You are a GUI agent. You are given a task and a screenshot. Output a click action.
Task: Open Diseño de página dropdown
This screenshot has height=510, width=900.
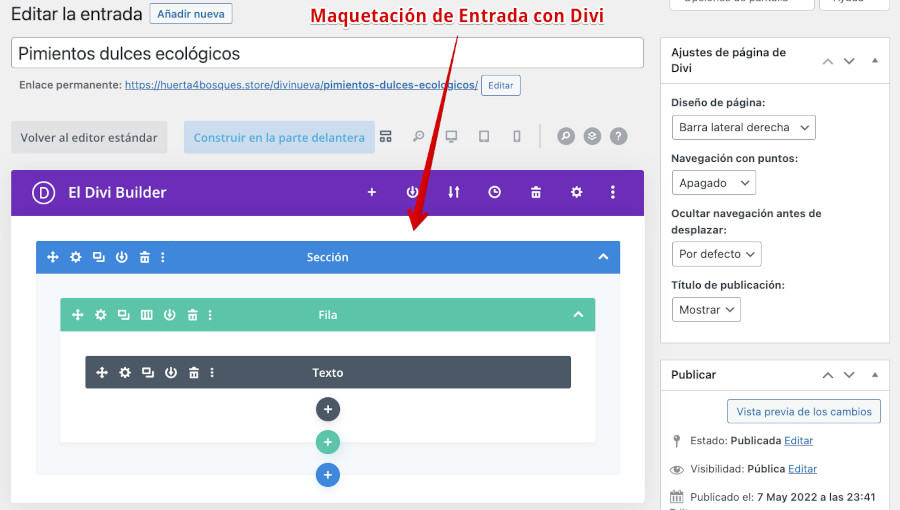[743, 127]
